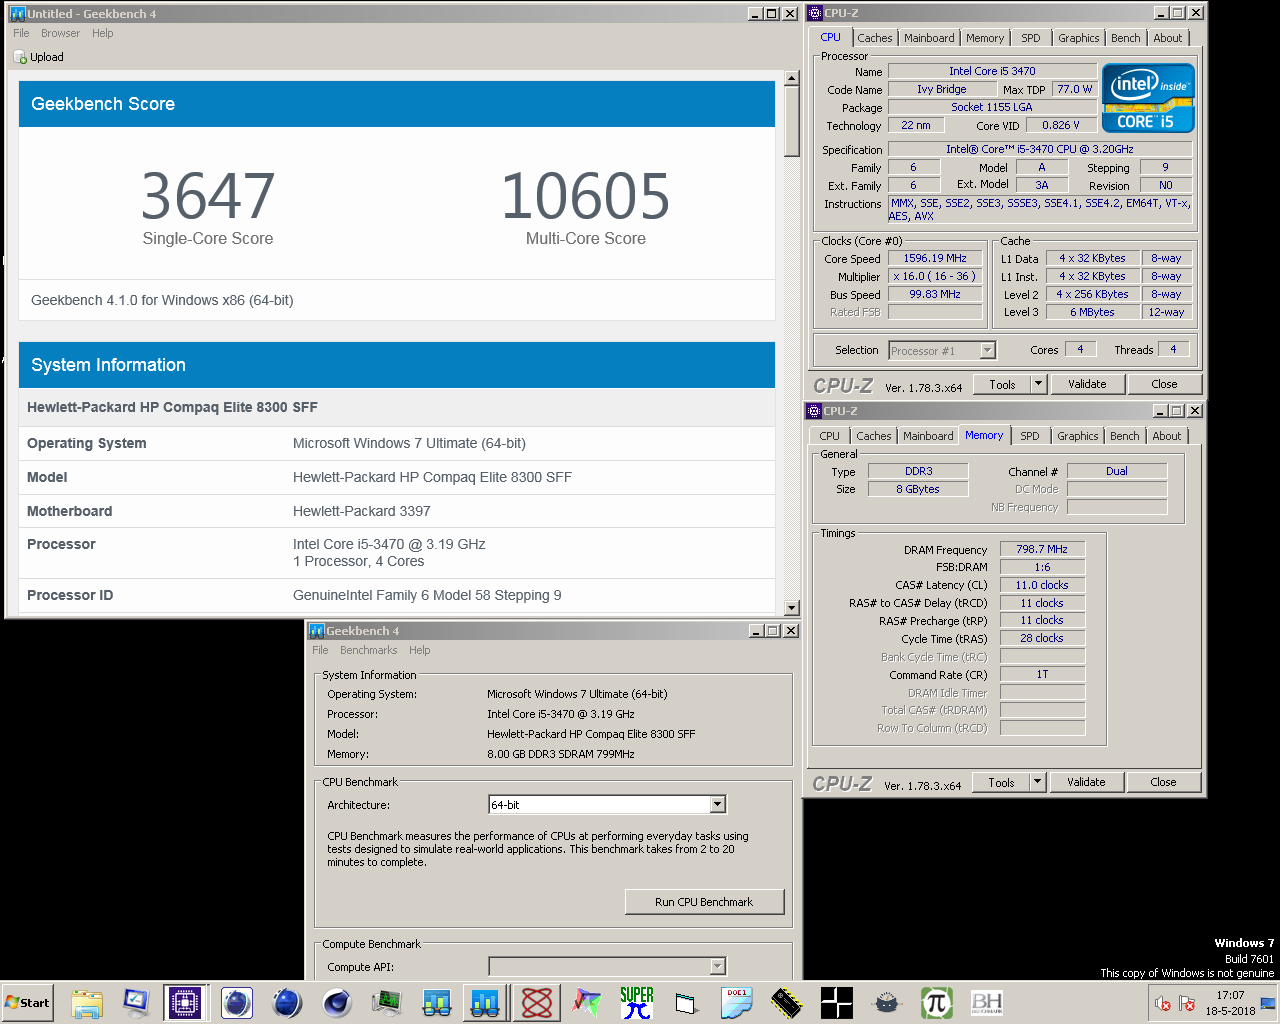Click the black four-square taskbar icon
This screenshot has height=1024, width=1280.
point(837,1003)
